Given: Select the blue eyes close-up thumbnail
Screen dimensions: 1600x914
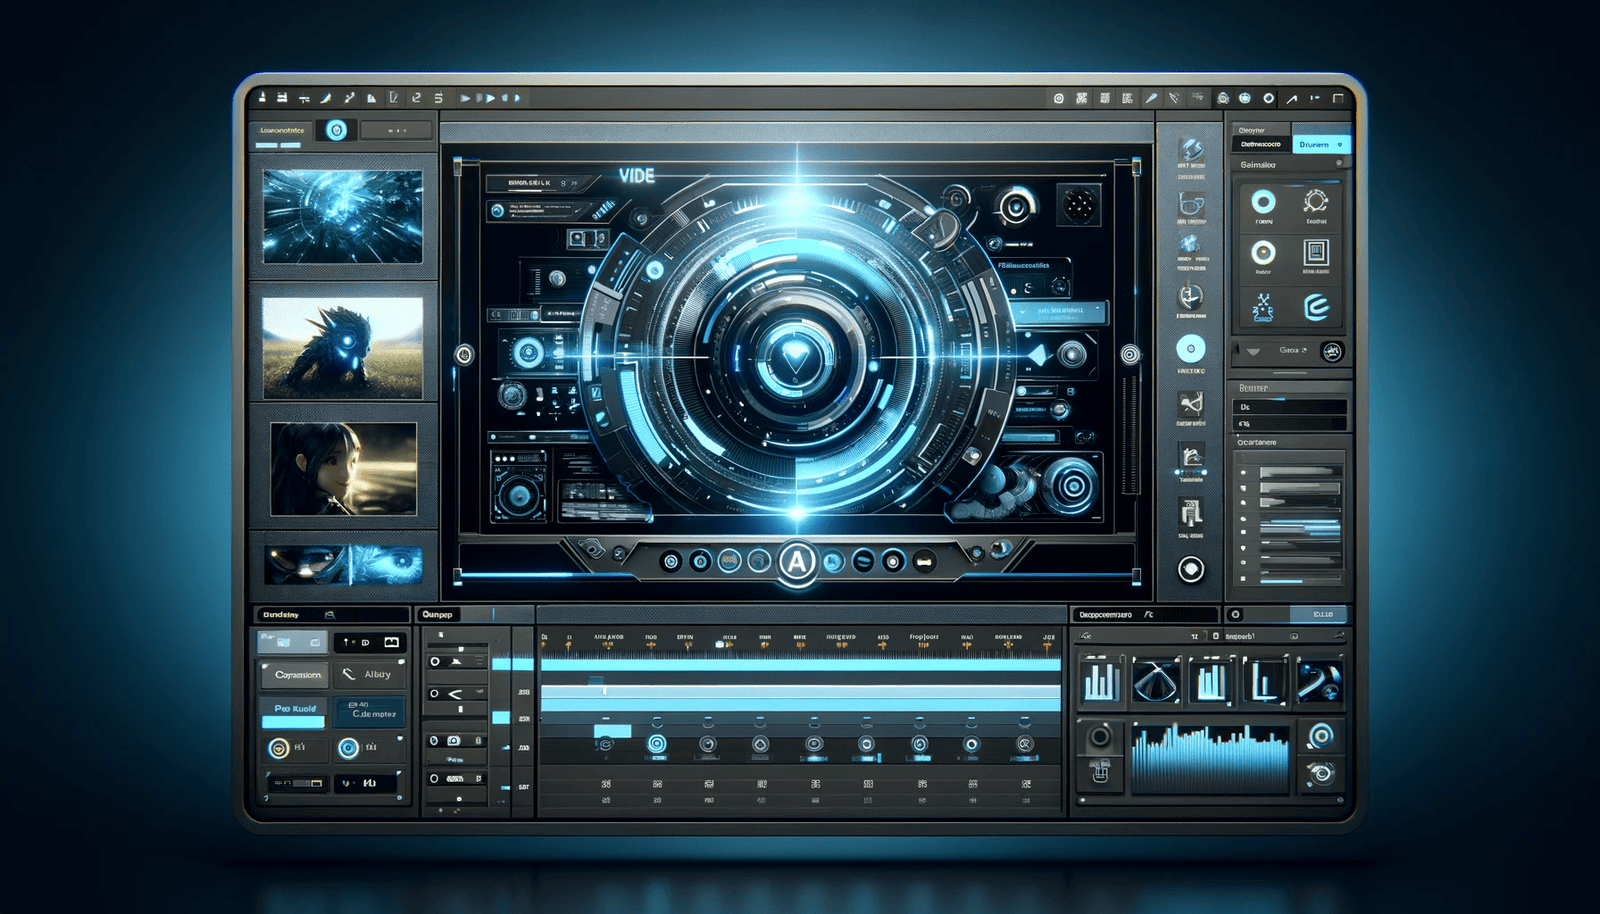Looking at the screenshot, I should [343, 565].
